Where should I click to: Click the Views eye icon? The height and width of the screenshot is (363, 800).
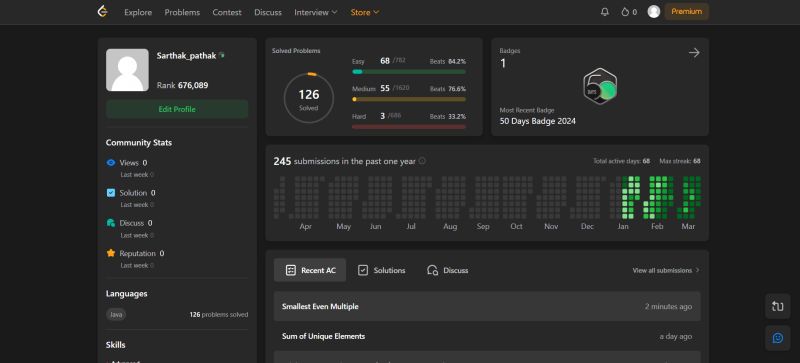coord(111,163)
